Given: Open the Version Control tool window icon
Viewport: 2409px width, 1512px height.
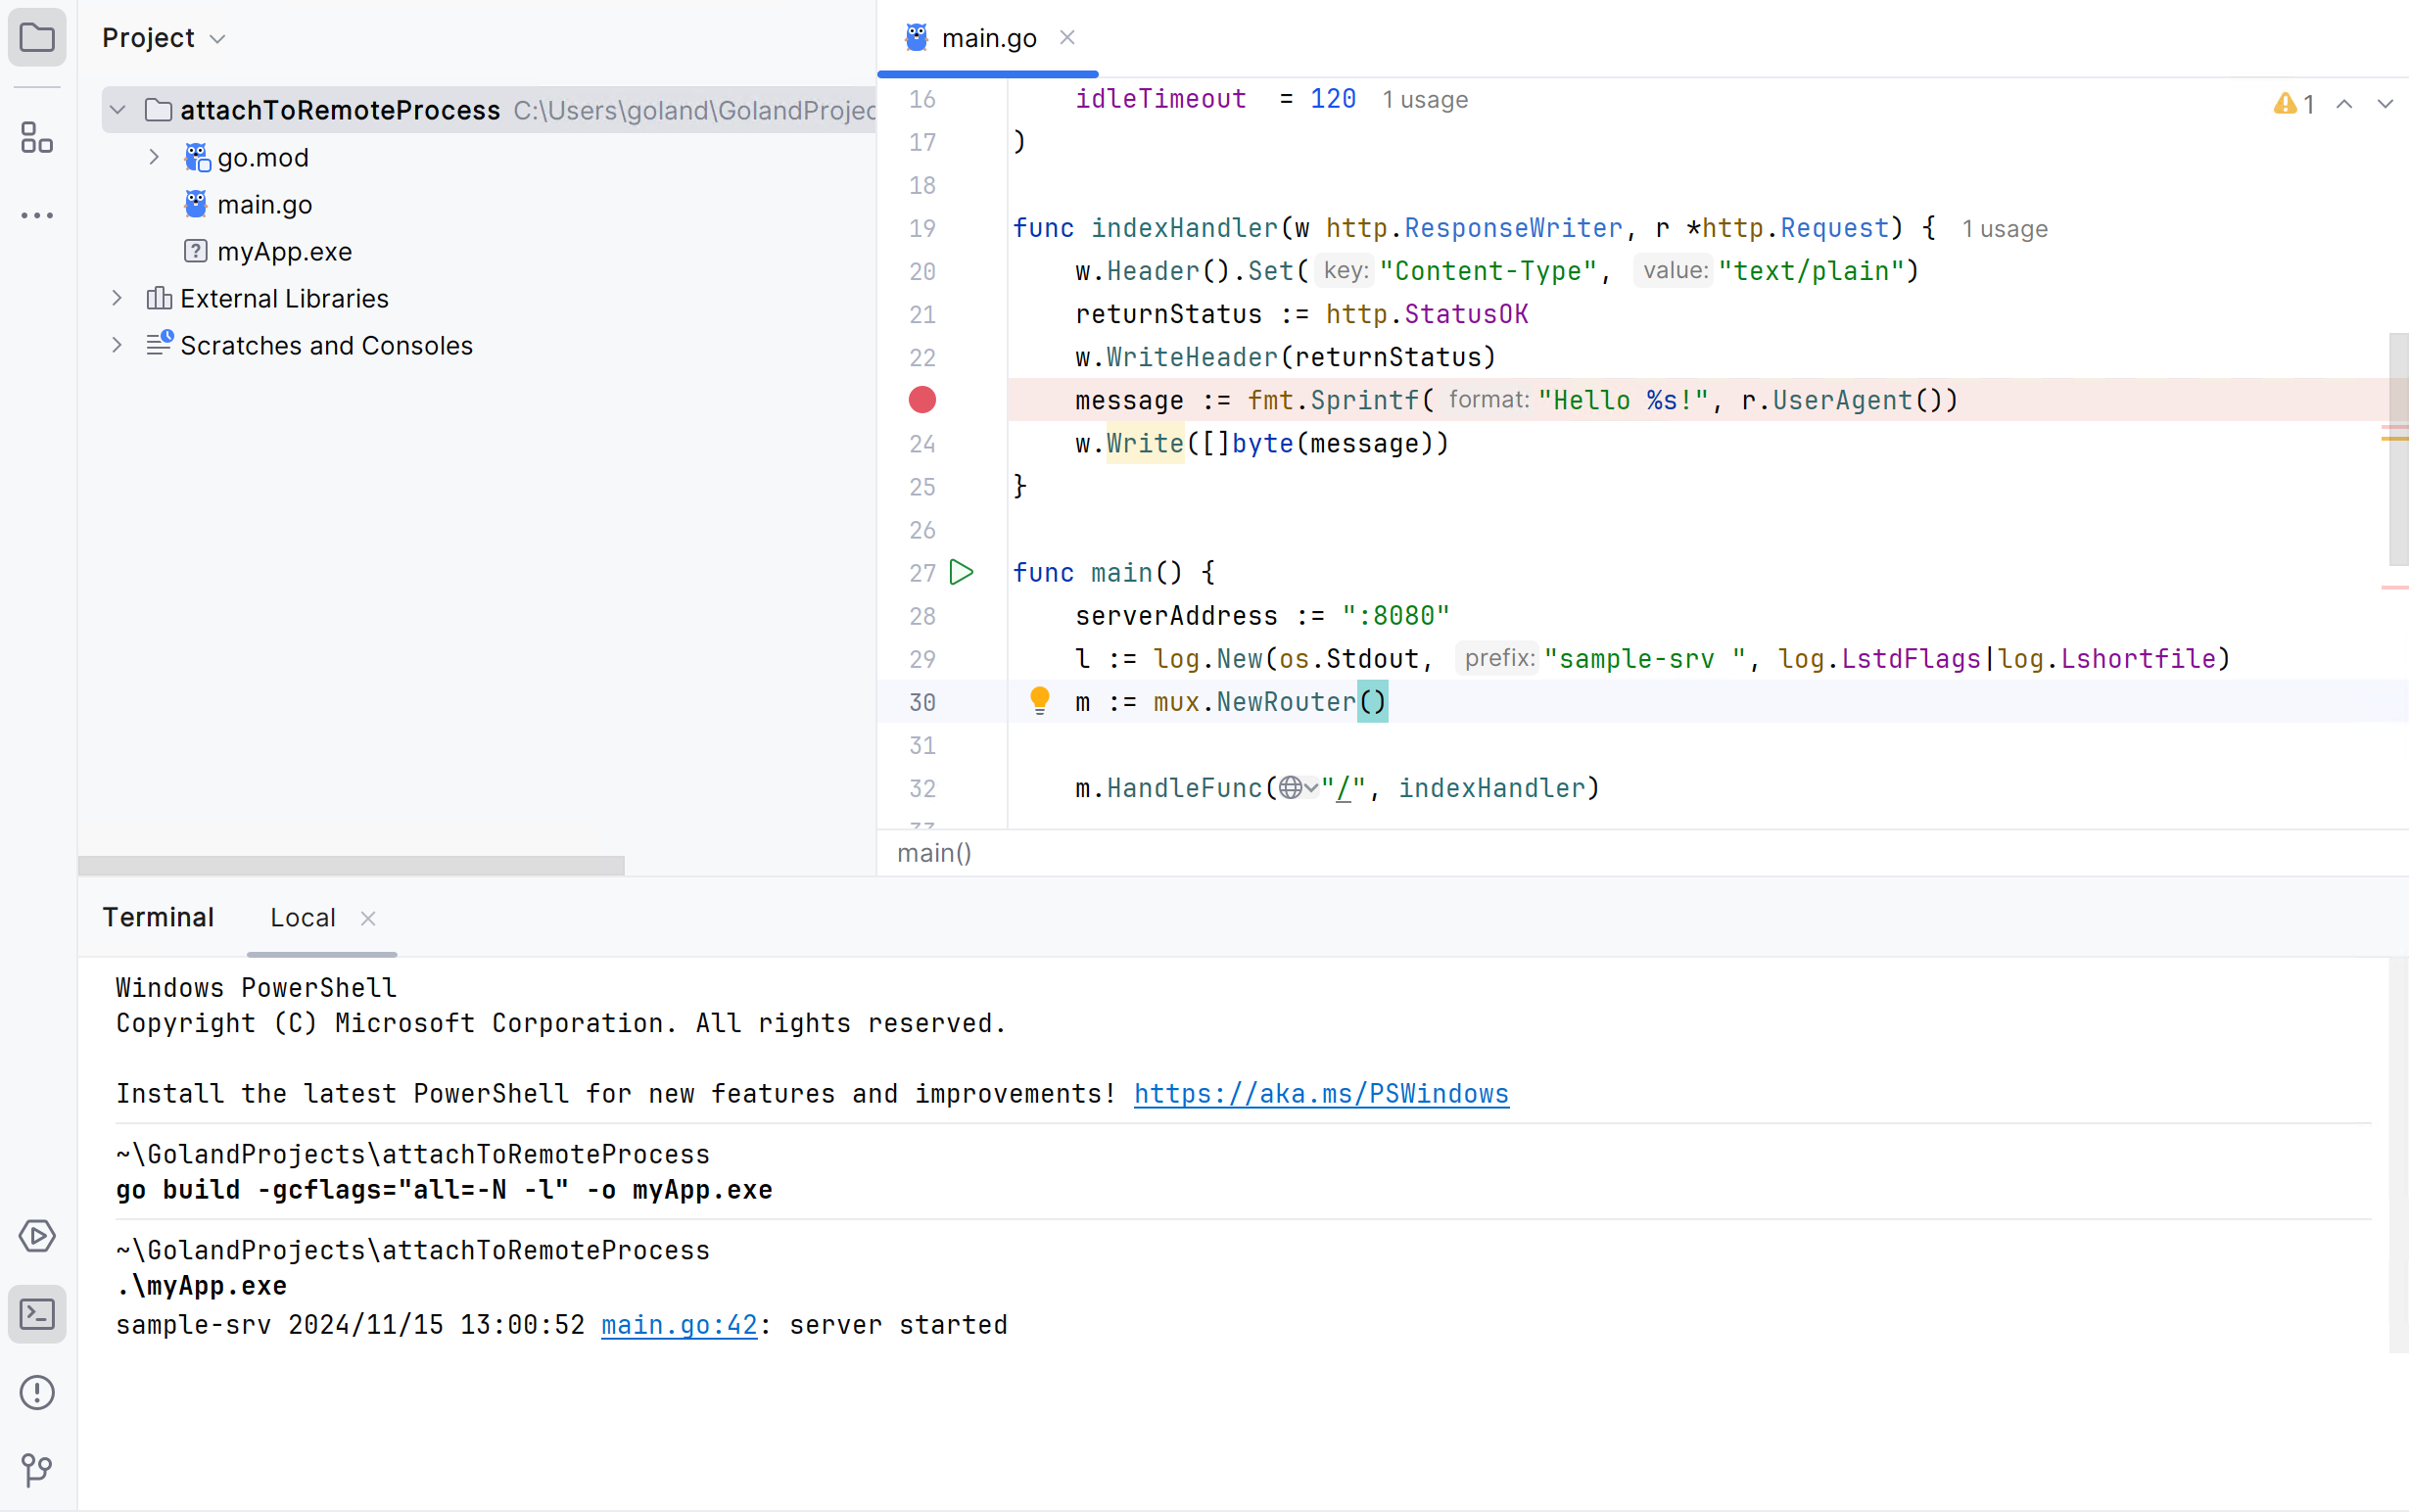Looking at the screenshot, I should (x=37, y=1470).
